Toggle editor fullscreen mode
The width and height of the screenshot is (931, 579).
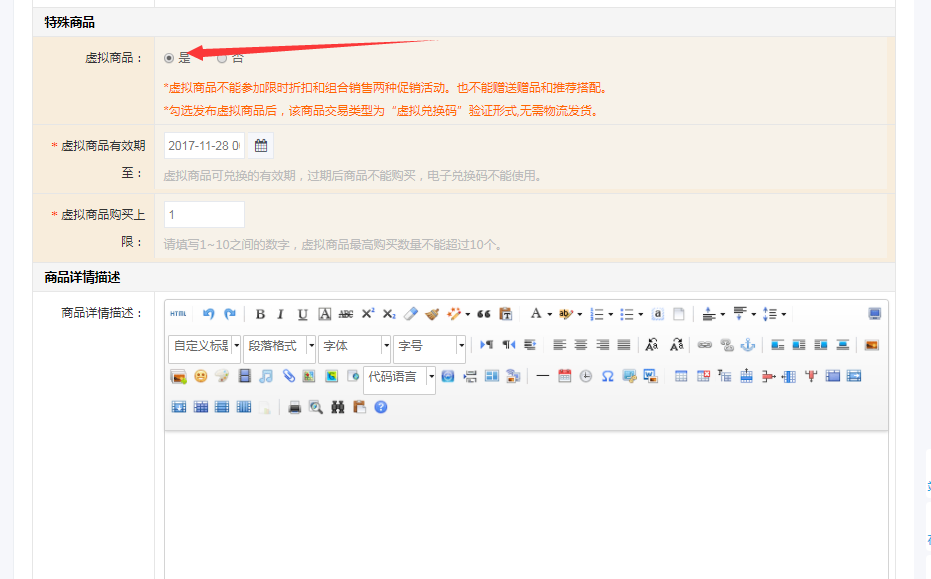point(874,314)
